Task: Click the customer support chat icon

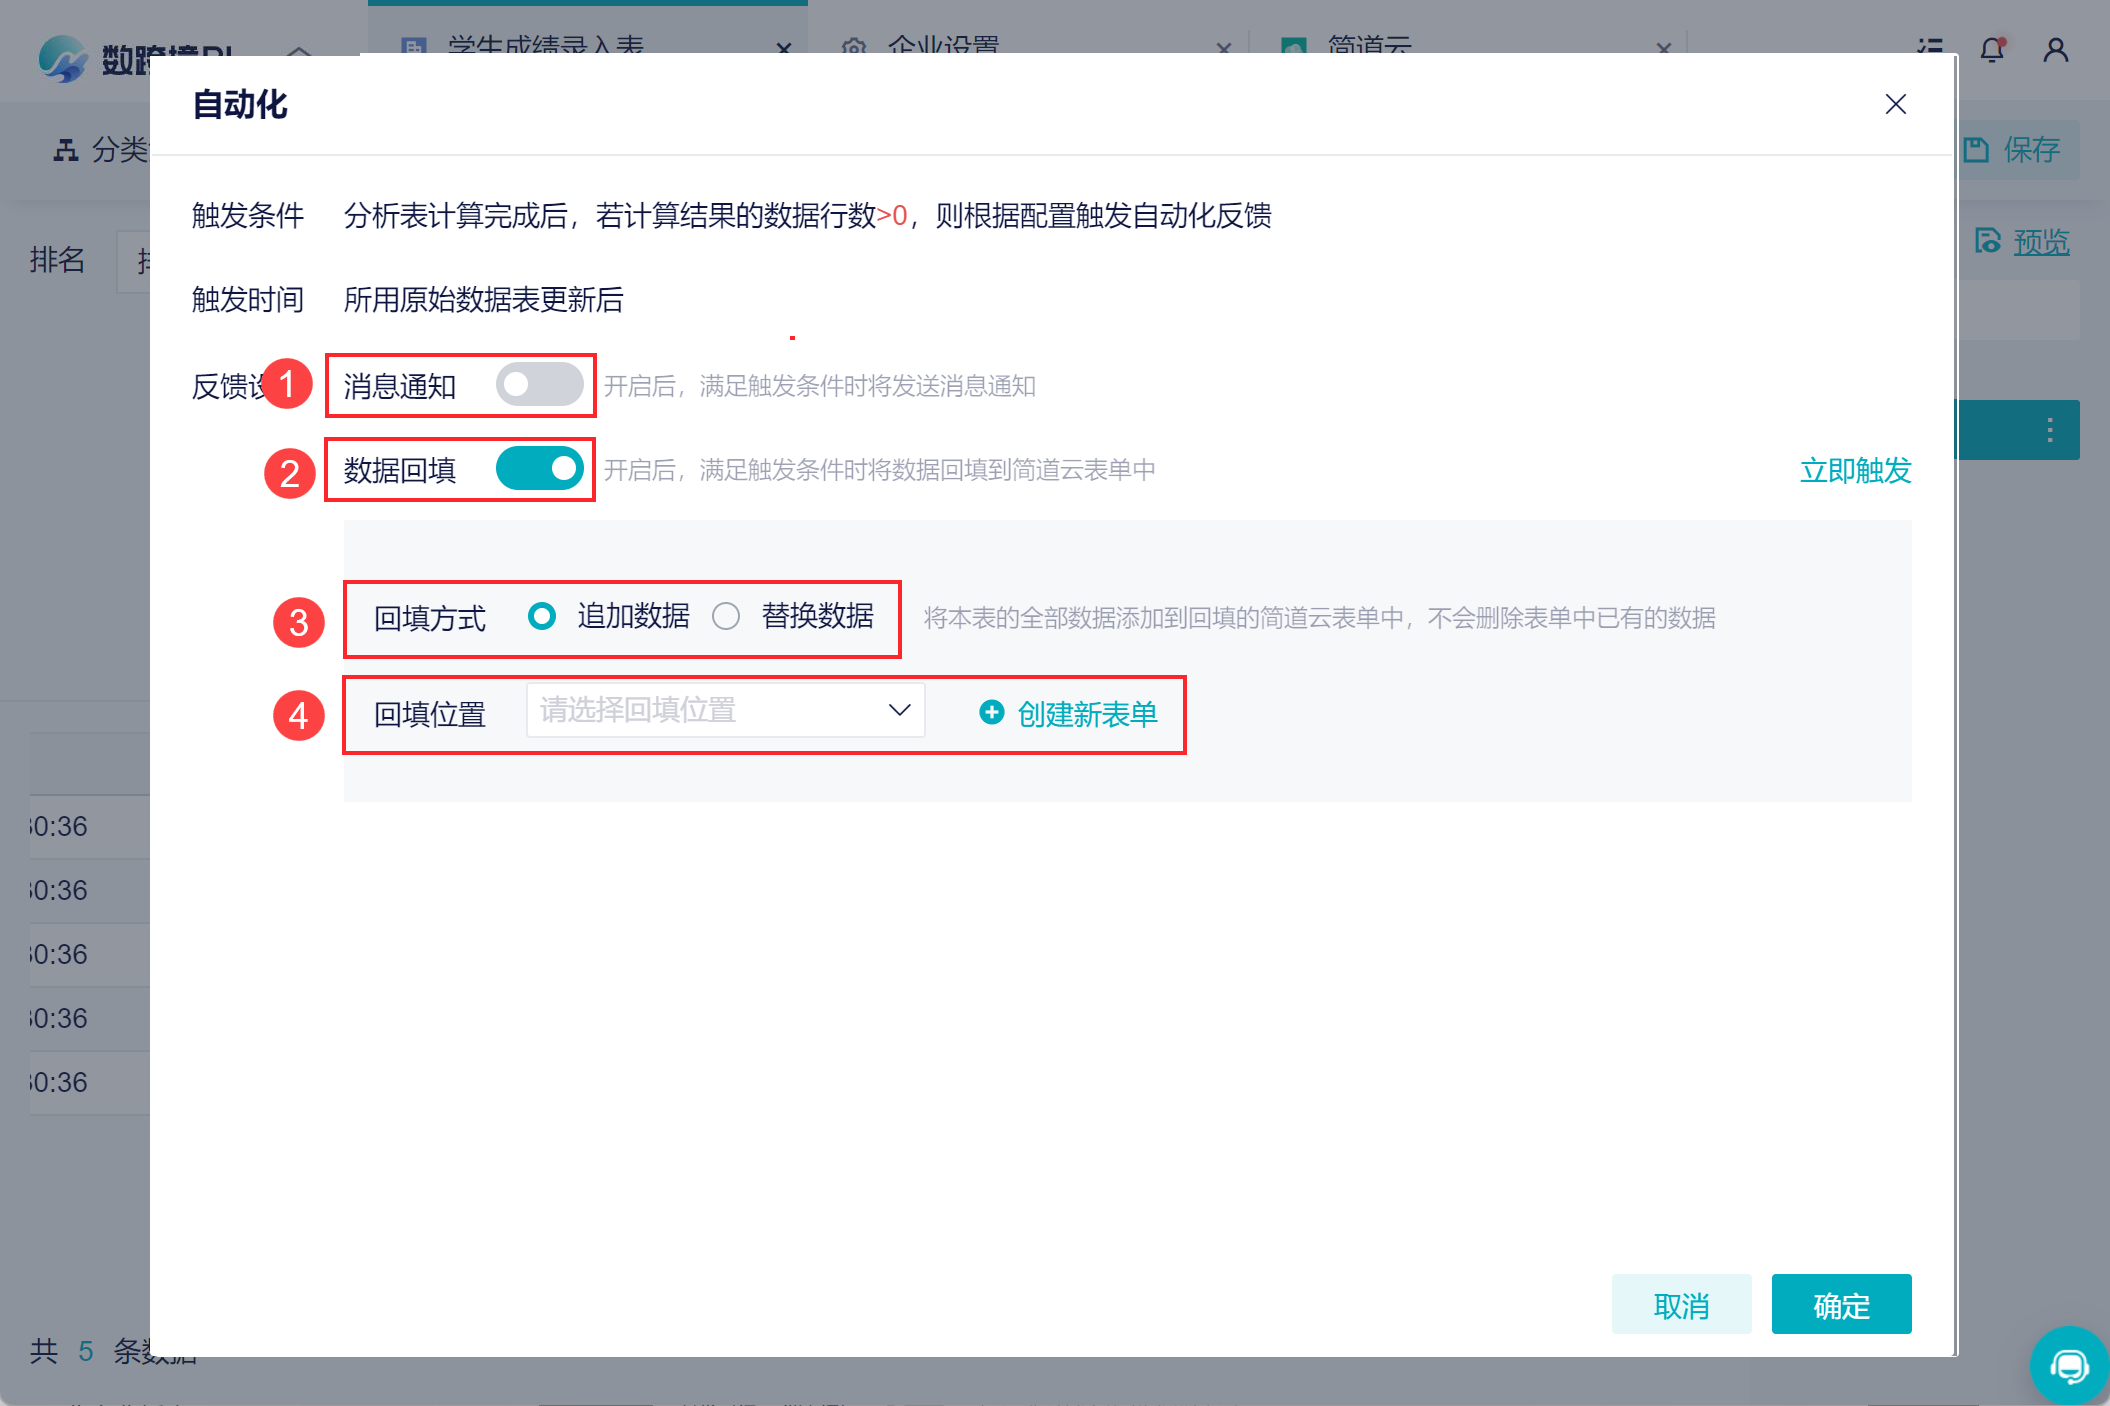Action: click(2068, 1365)
